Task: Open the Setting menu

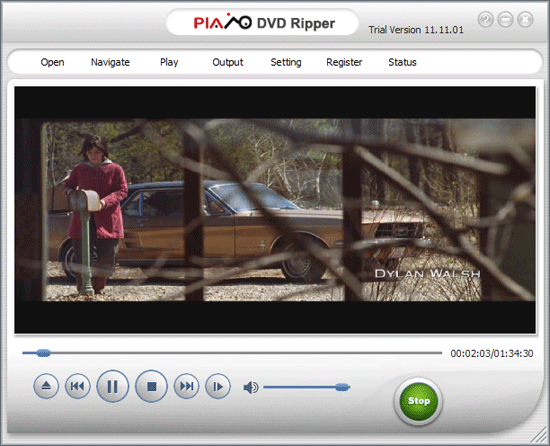Action: [286, 62]
